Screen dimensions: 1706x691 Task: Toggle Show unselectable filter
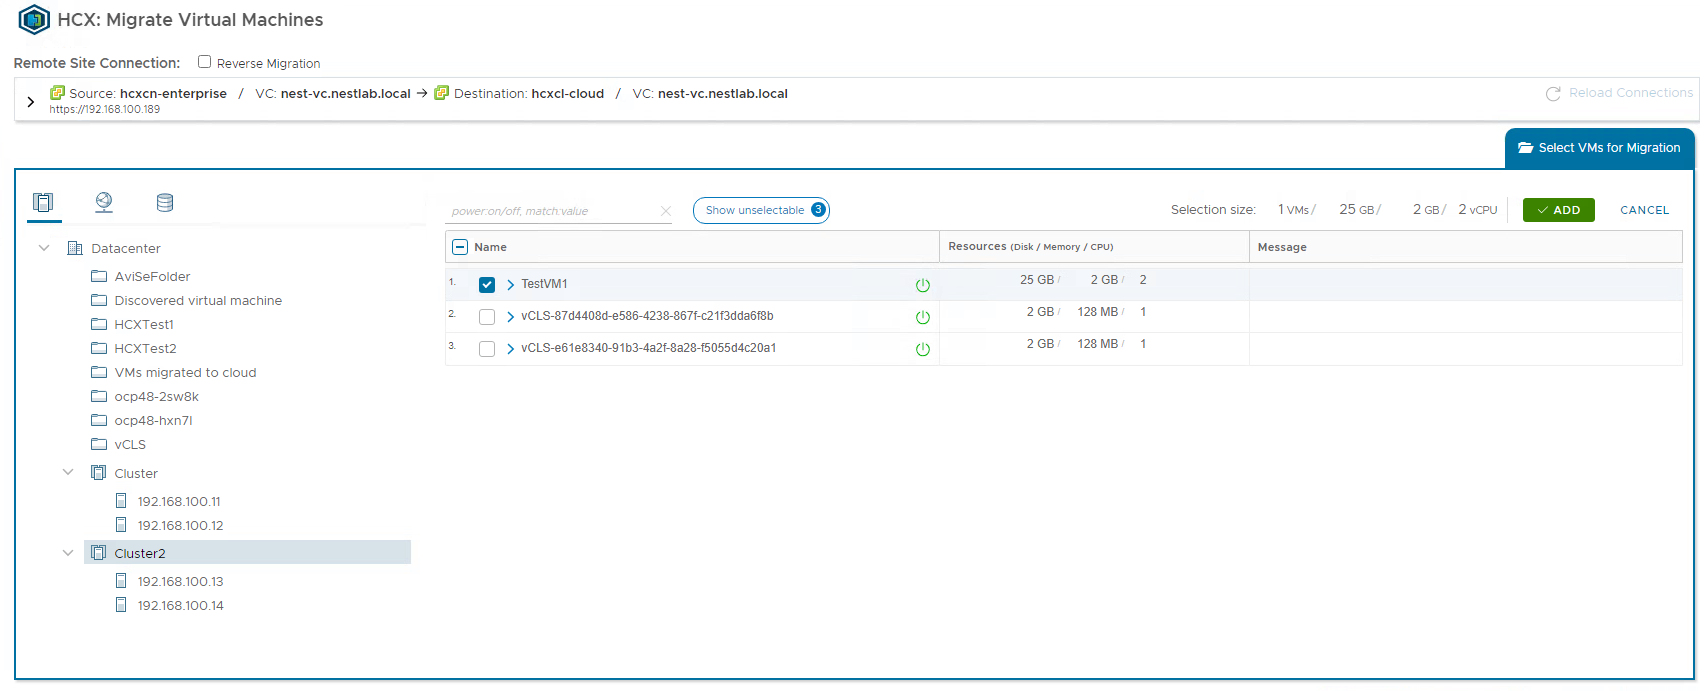tap(761, 210)
